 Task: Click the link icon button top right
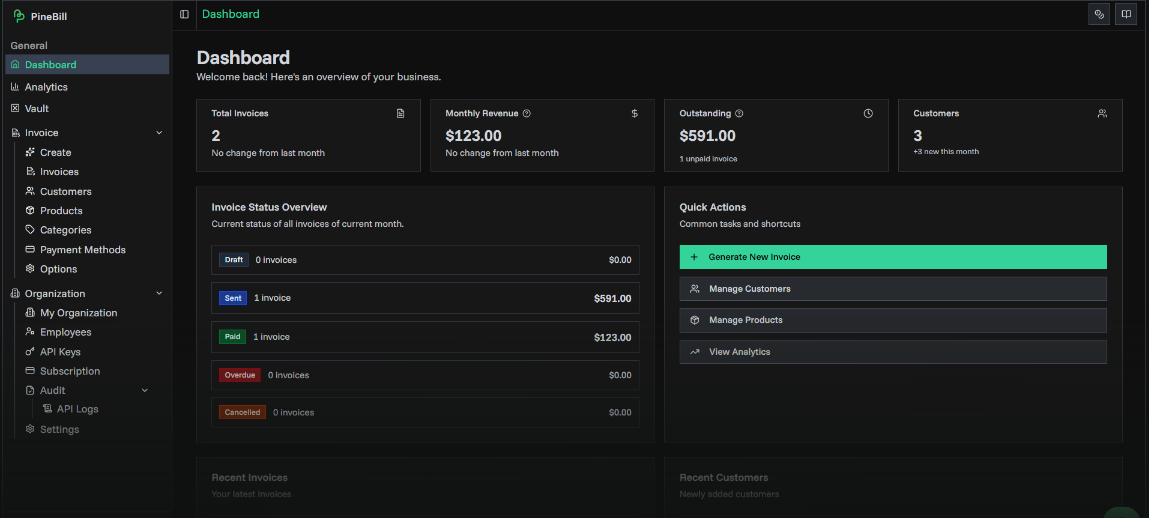click(x=1098, y=14)
